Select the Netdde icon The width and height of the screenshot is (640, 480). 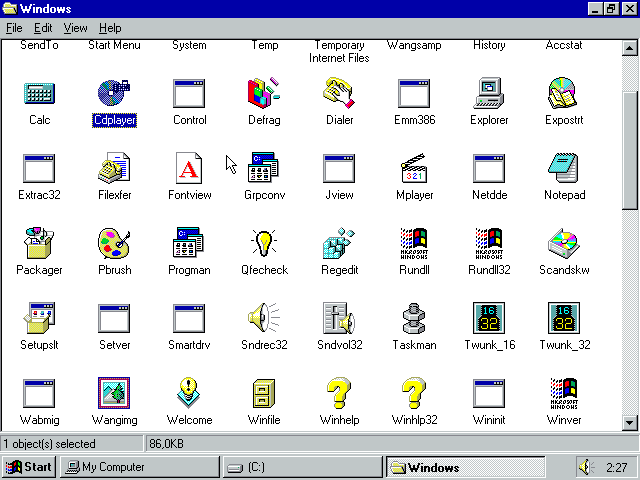(x=489, y=169)
